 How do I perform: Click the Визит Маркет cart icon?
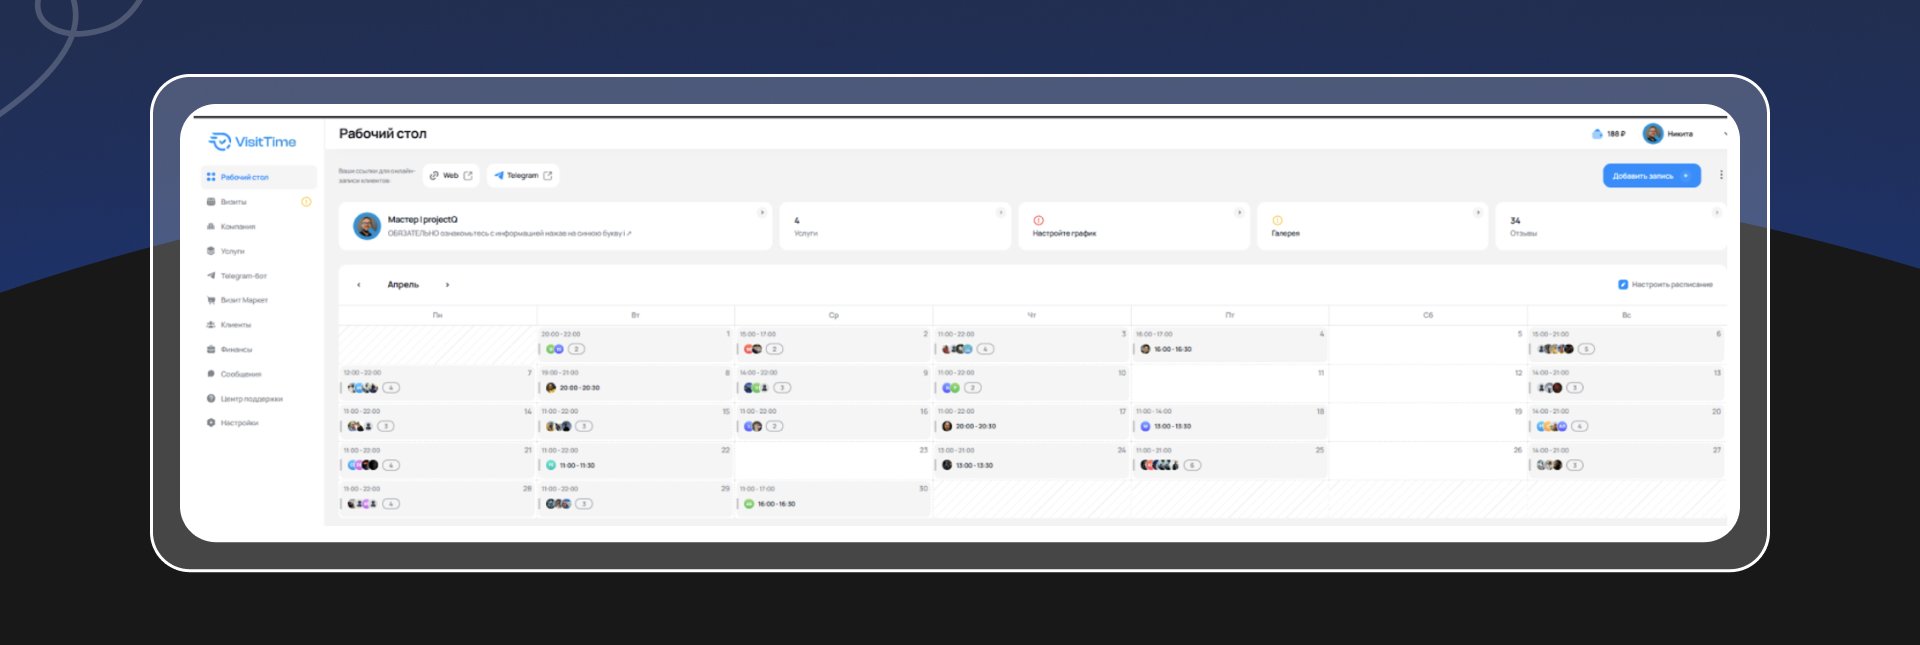211,300
